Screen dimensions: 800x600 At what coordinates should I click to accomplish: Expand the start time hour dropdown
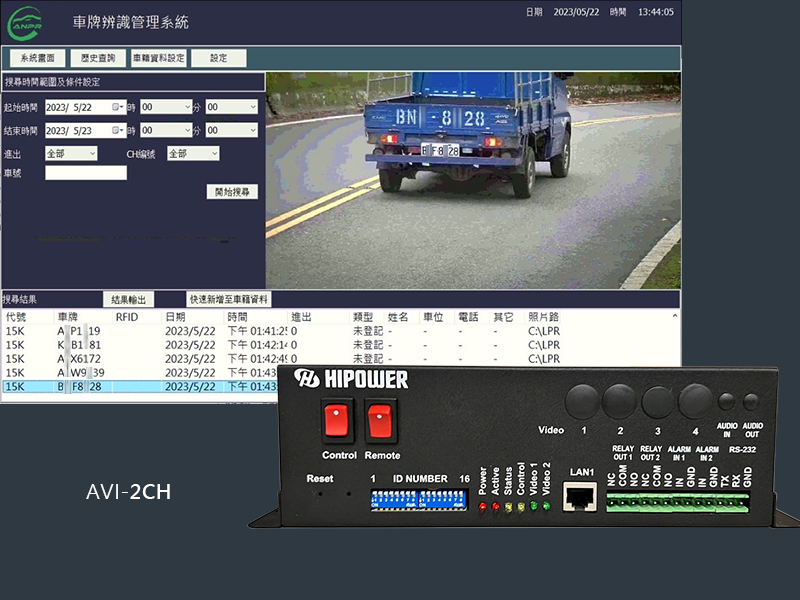pyautogui.click(x=166, y=107)
